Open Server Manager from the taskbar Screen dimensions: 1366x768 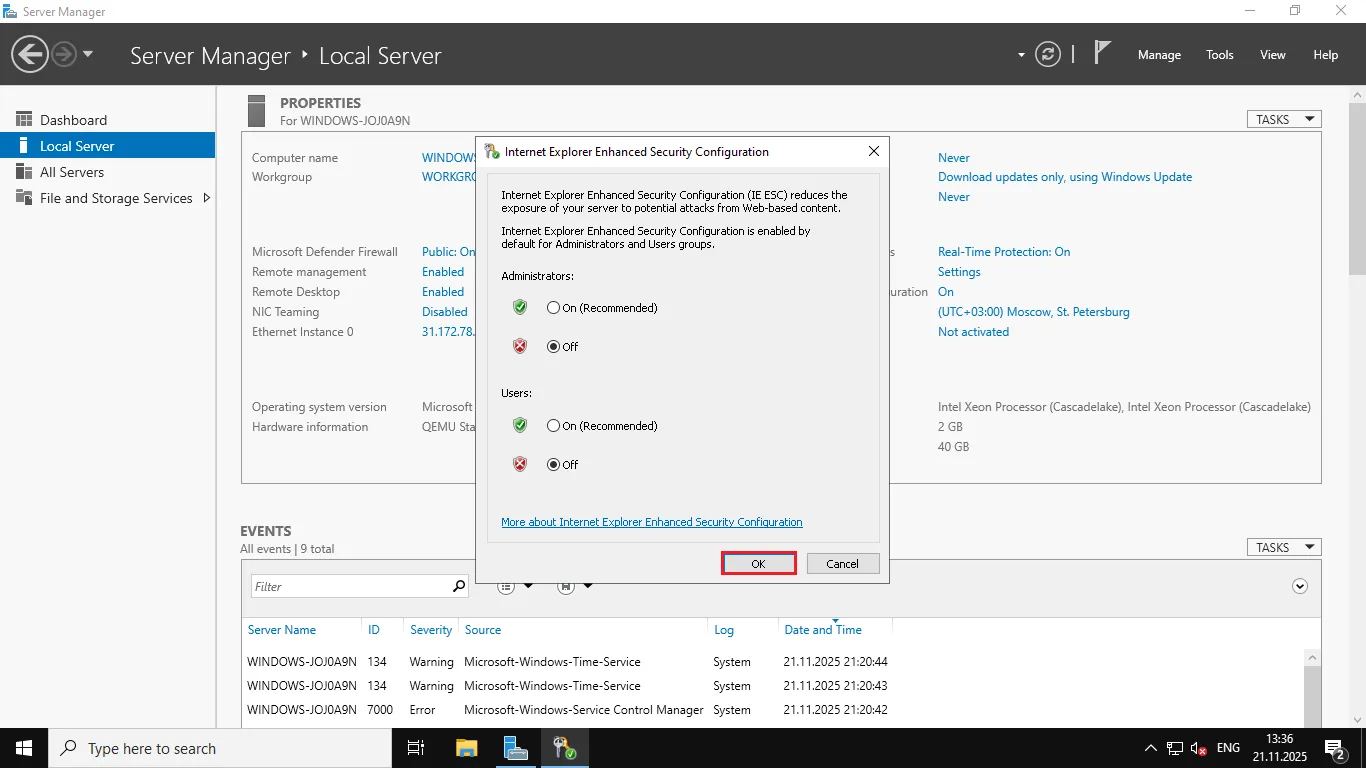click(x=515, y=748)
